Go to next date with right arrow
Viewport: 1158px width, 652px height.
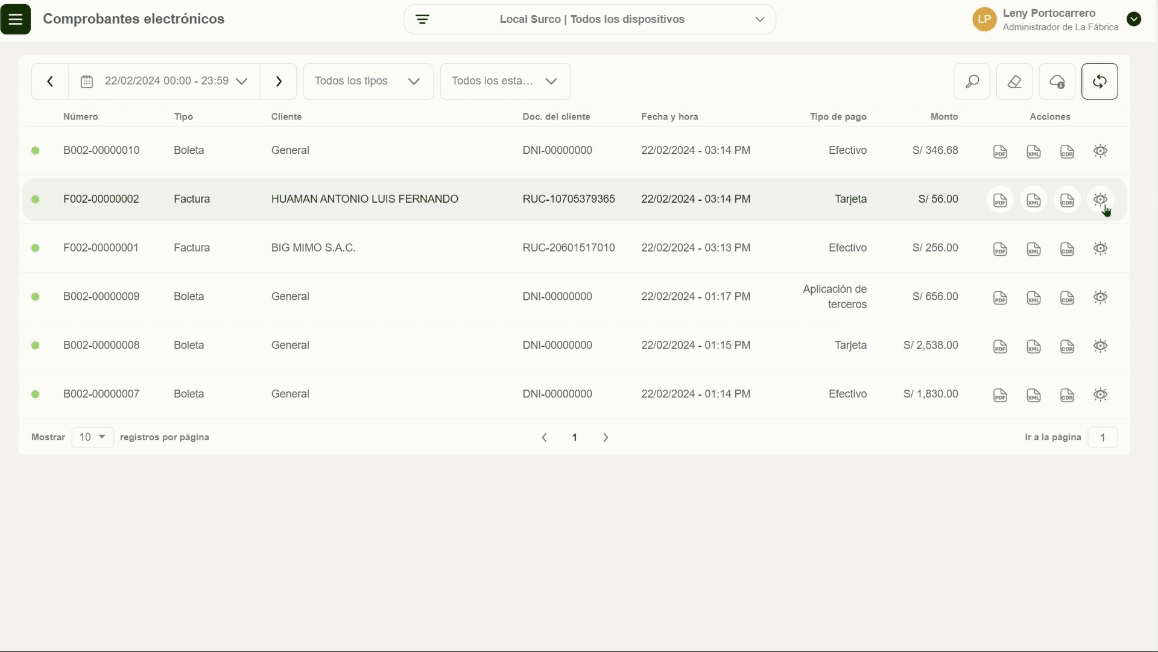(x=278, y=81)
